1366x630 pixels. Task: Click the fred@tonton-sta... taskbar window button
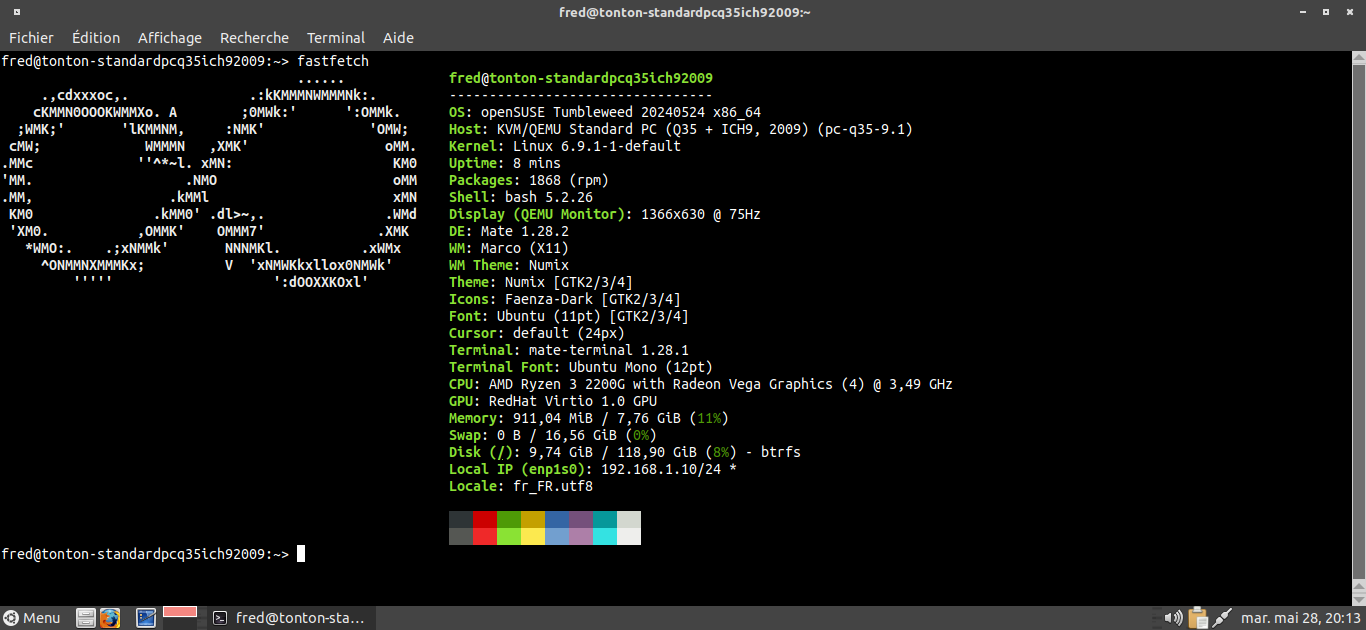(x=290, y=618)
